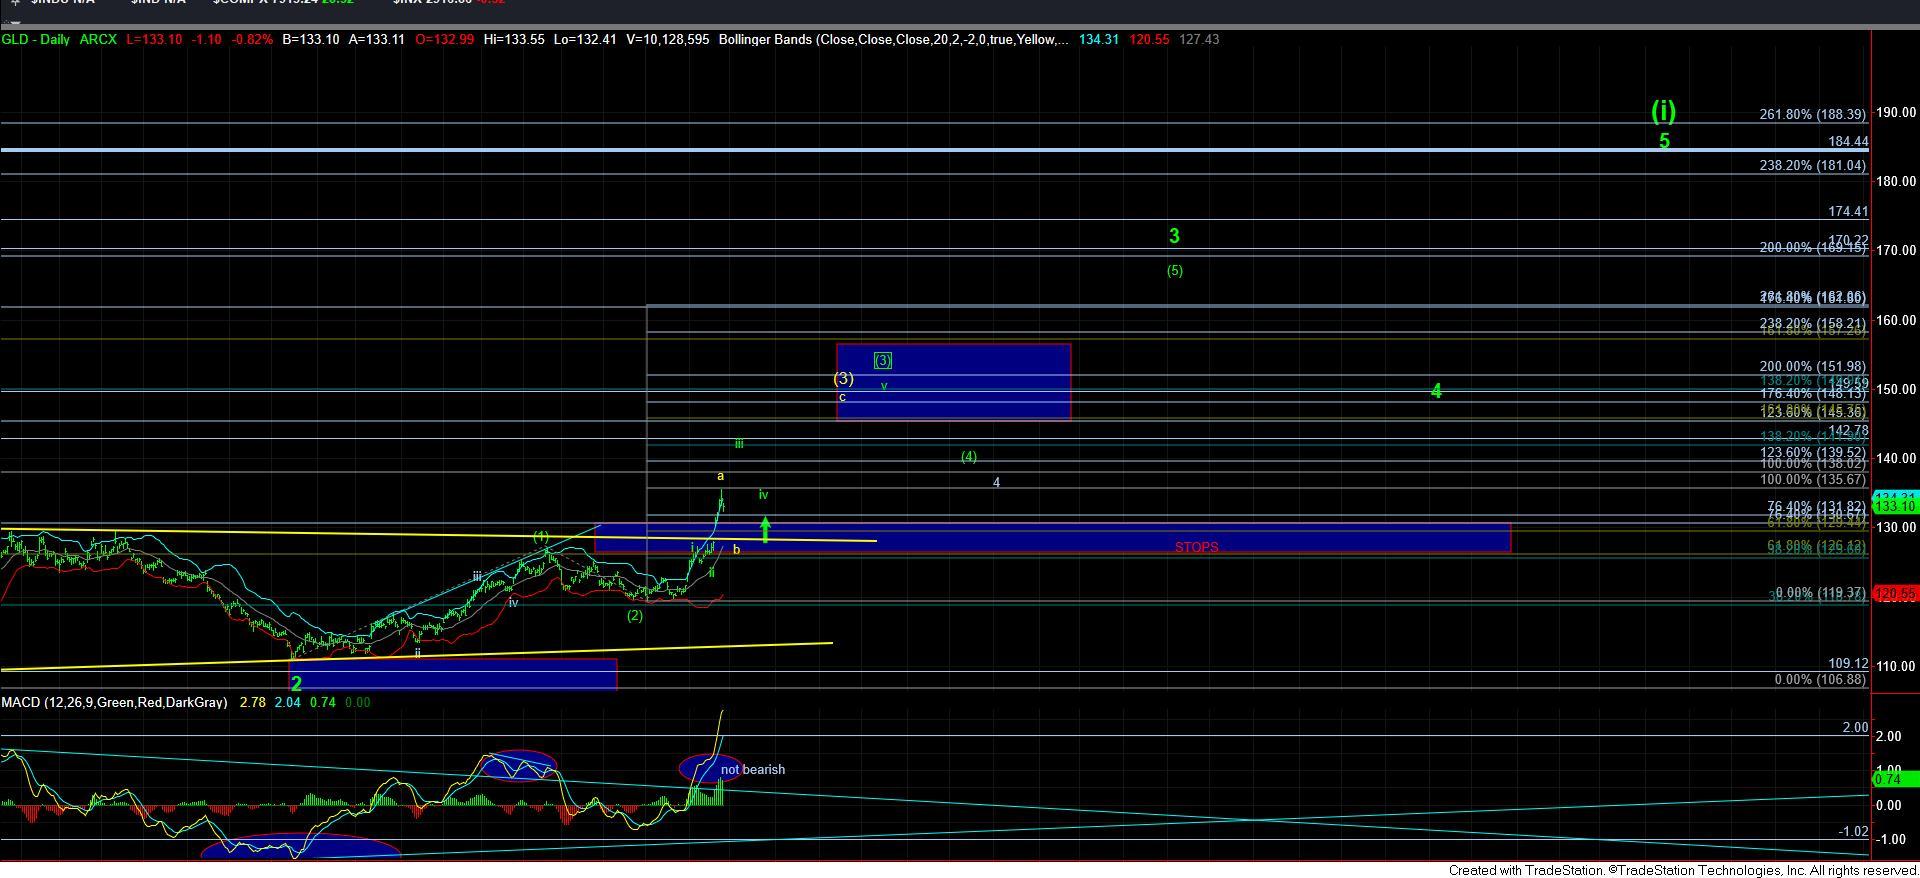1920x878 pixels.
Task: Click the green 133.10 last price marker
Action: [1894, 507]
